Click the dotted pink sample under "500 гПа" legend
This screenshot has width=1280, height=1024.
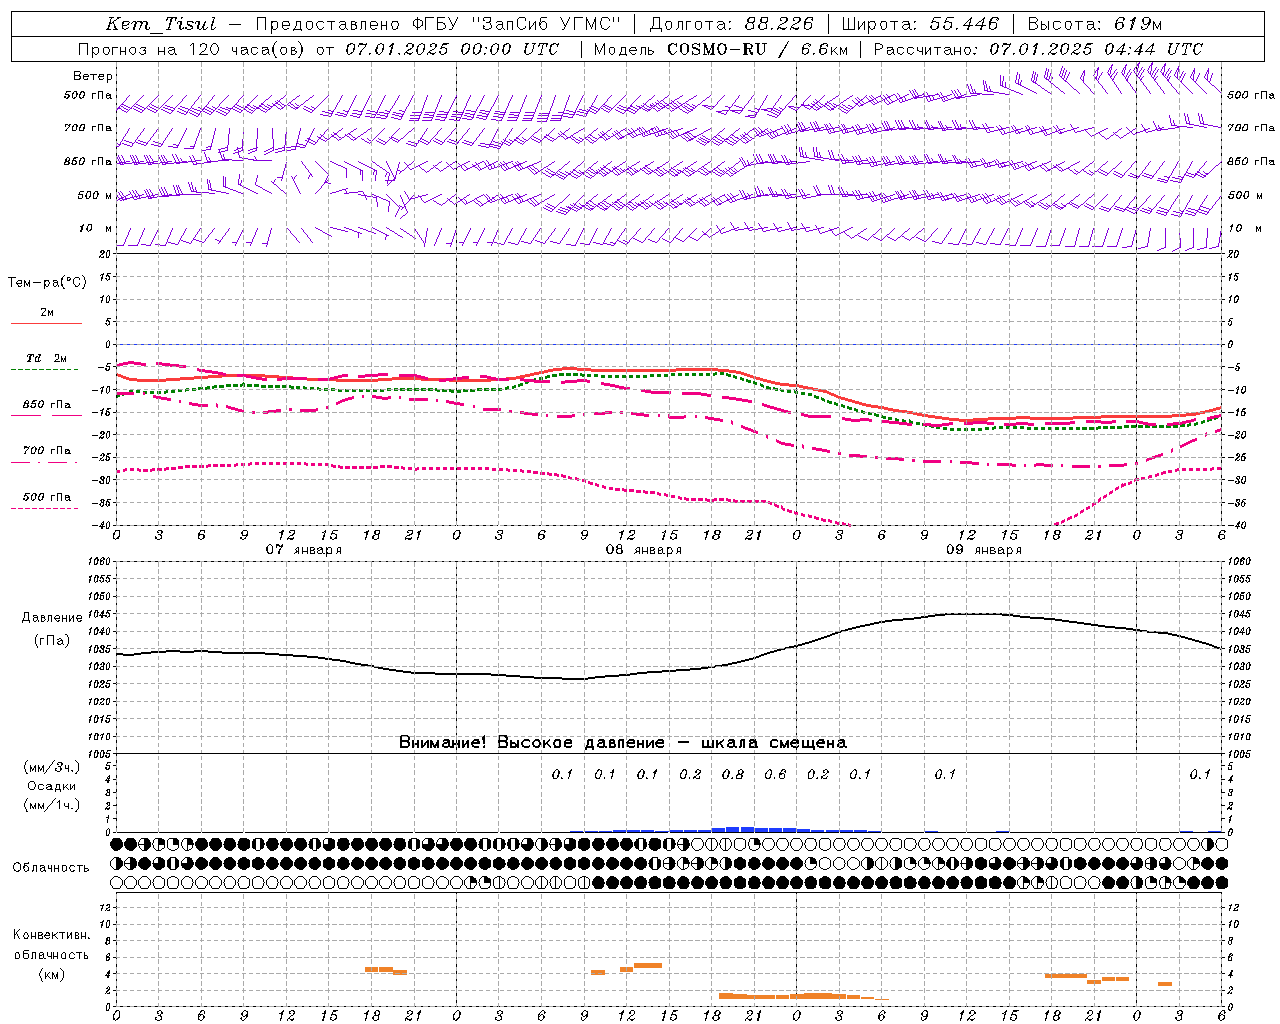46,509
